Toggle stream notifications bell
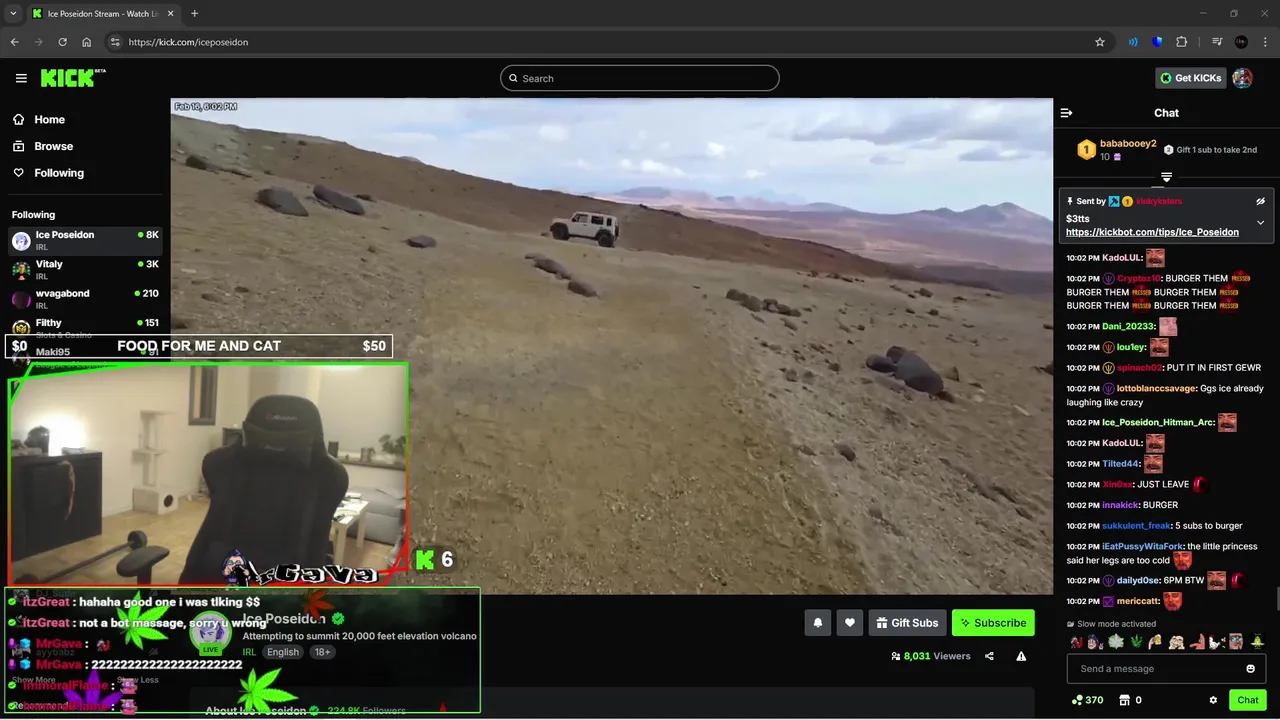 818,623
